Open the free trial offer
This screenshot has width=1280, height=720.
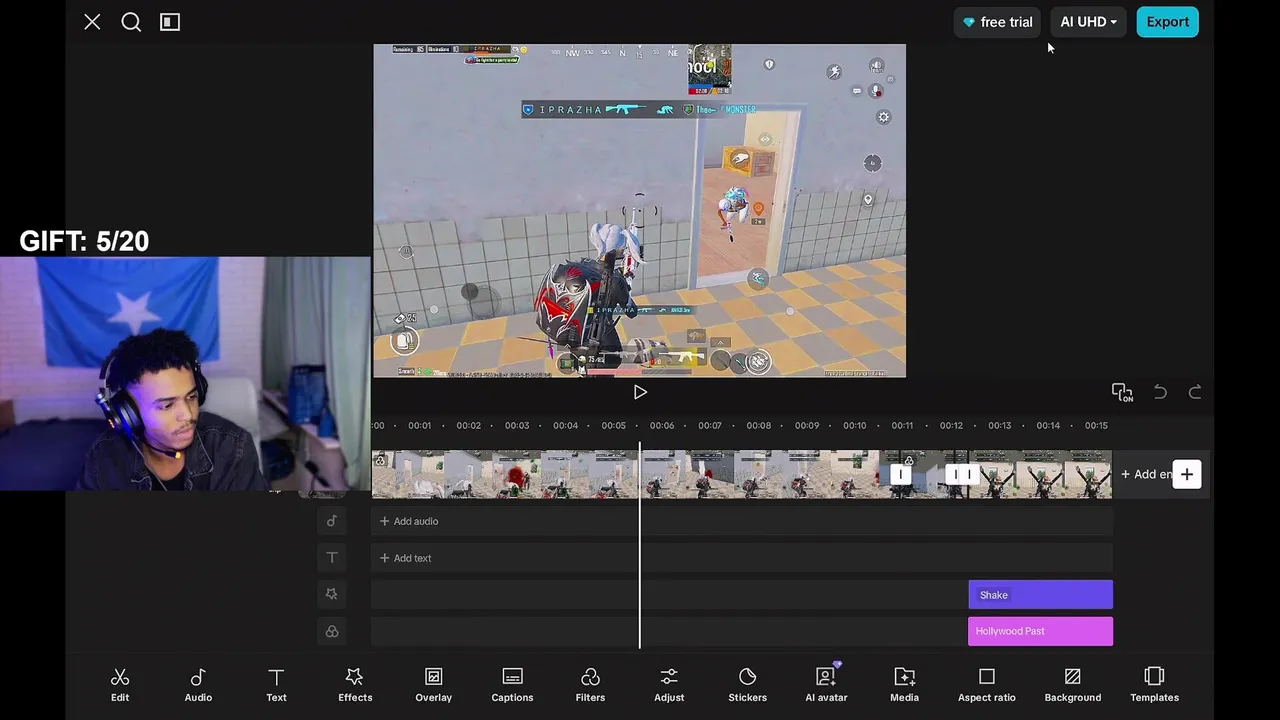[997, 22]
